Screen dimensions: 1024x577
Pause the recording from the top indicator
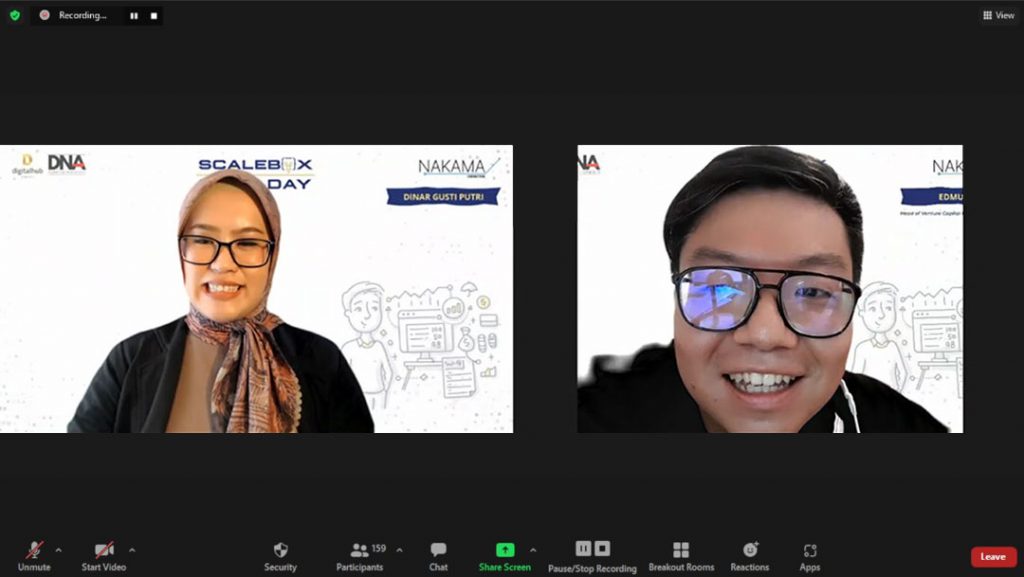tap(134, 16)
